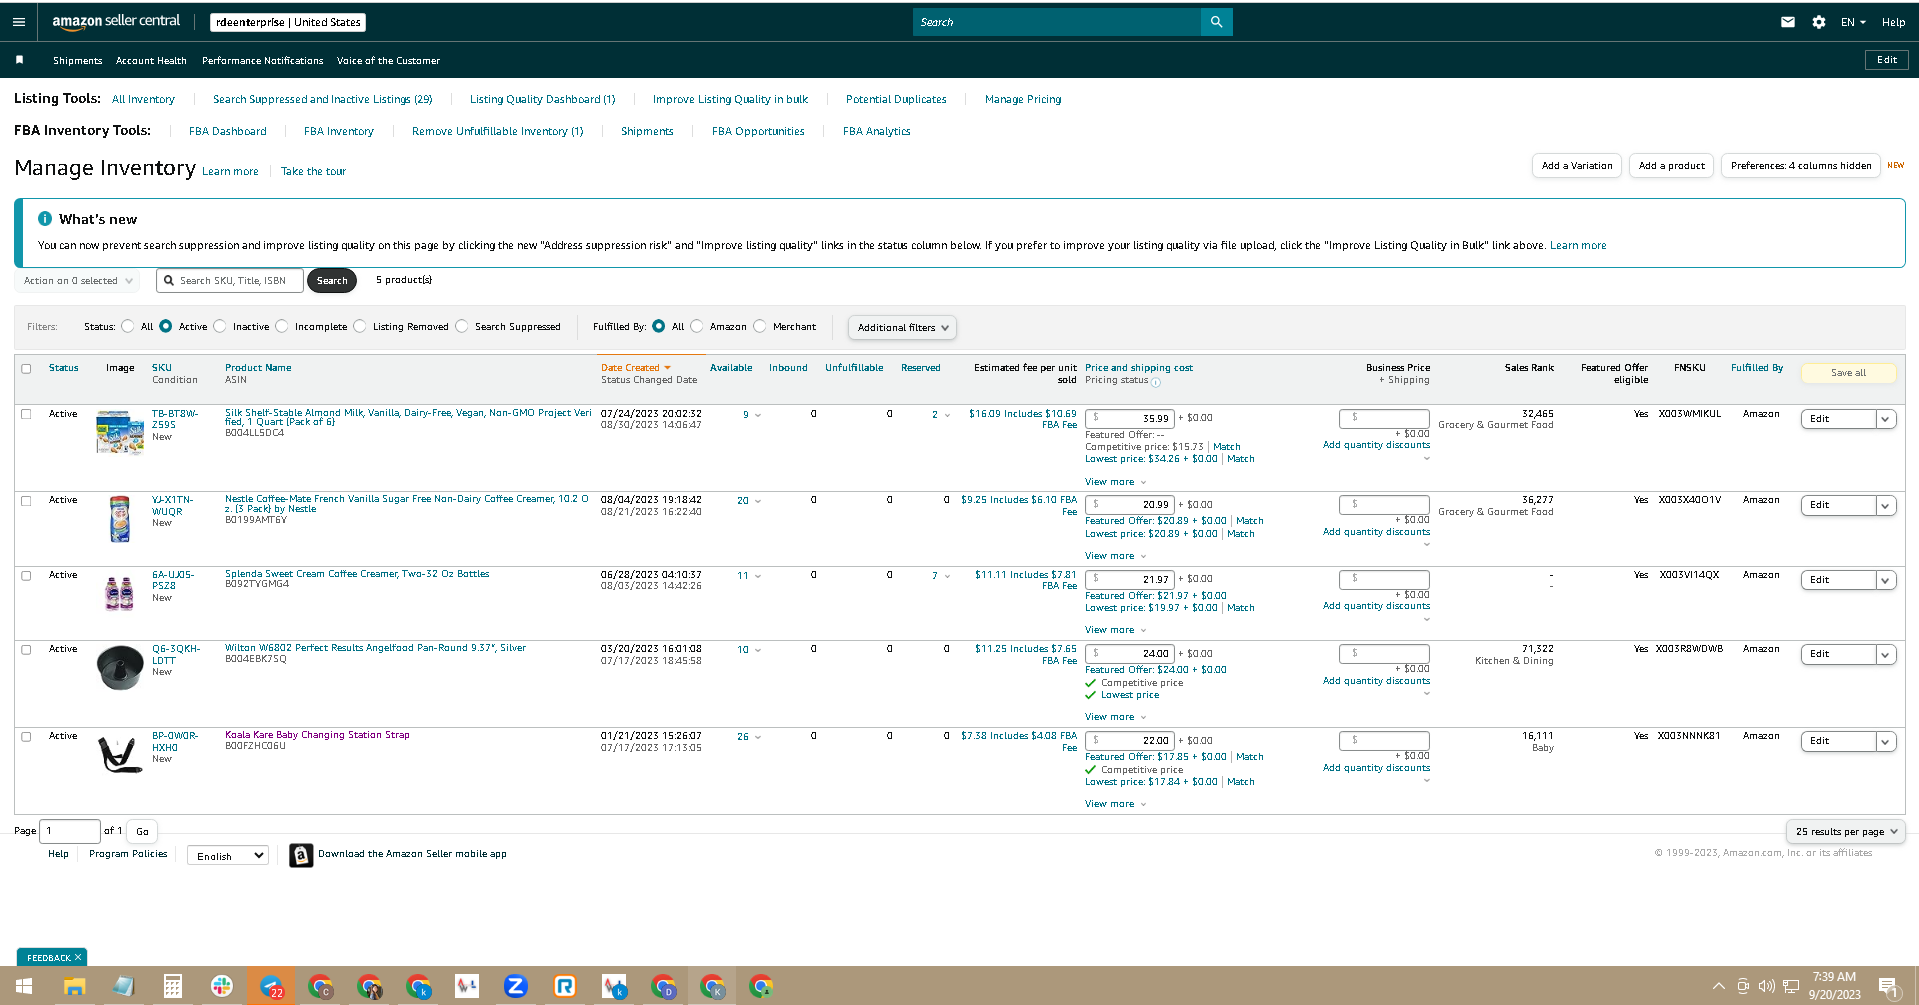Go to Manage Pricing listing tool
The height and width of the screenshot is (1005, 1919).
click(1023, 99)
